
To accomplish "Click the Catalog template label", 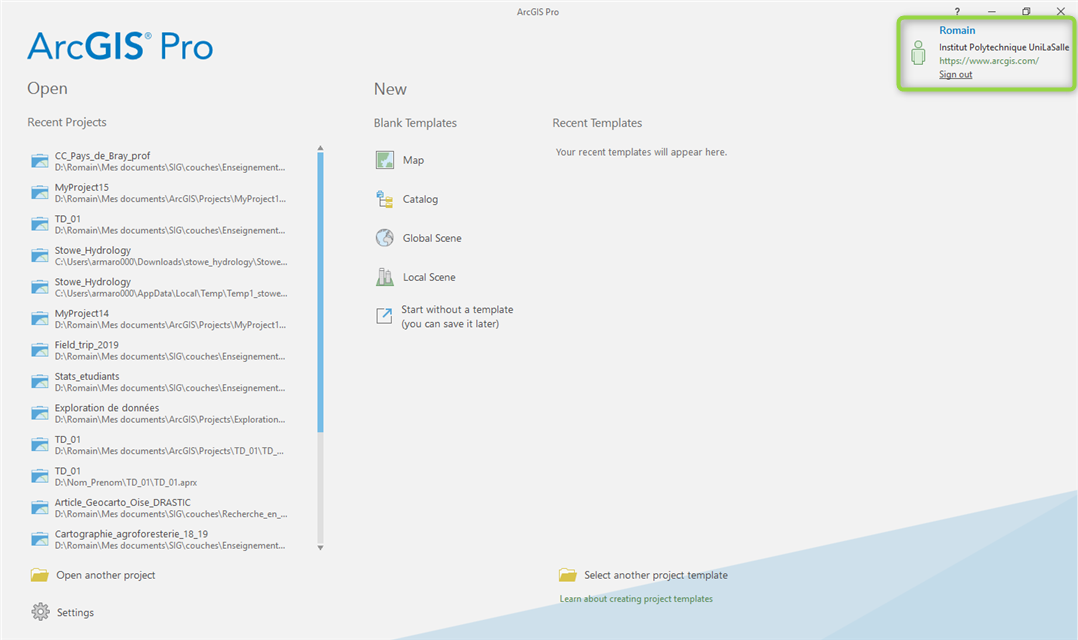I will point(420,199).
